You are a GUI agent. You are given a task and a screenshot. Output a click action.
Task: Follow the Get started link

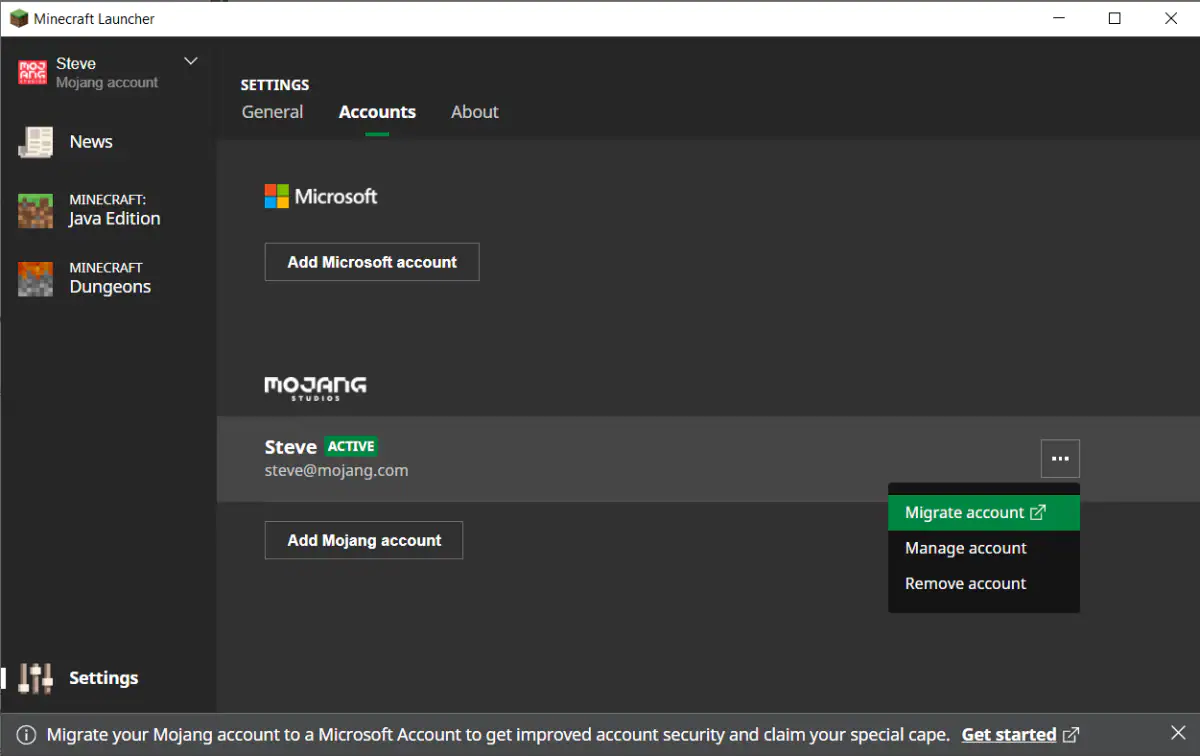[1009, 735]
